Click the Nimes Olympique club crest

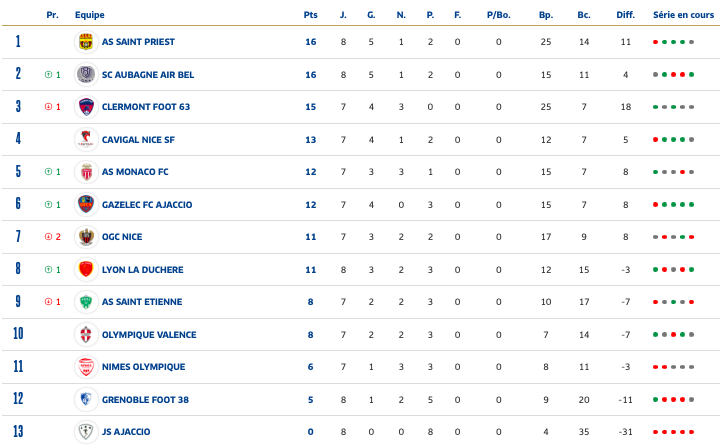(85, 367)
